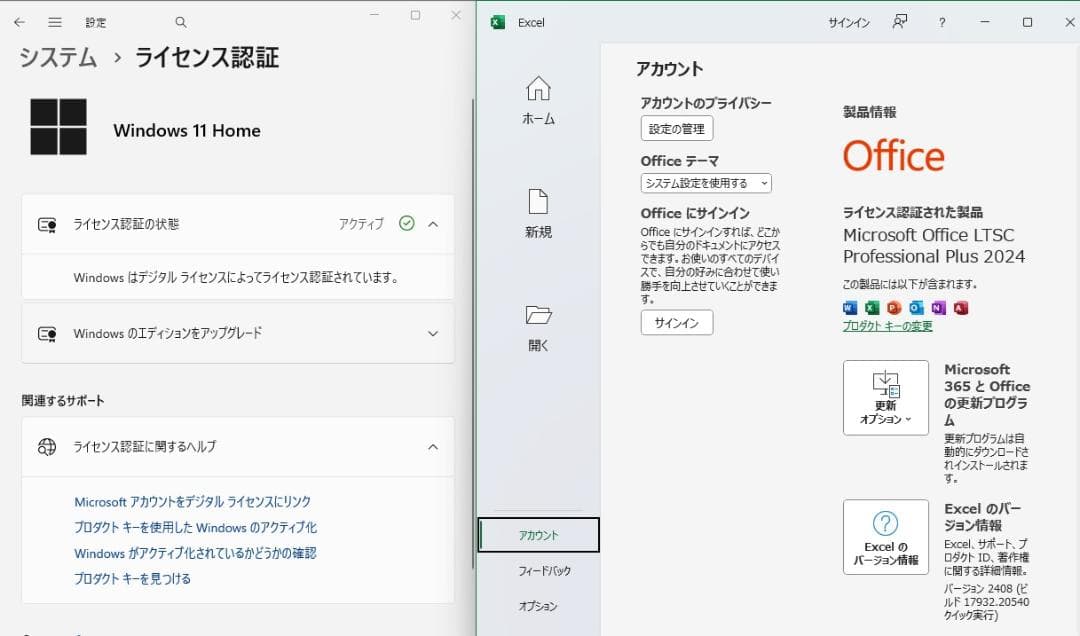This screenshot has width=1080, height=636.
Task: Collapse the ライセンス認証の状態 section
Action: point(433,224)
